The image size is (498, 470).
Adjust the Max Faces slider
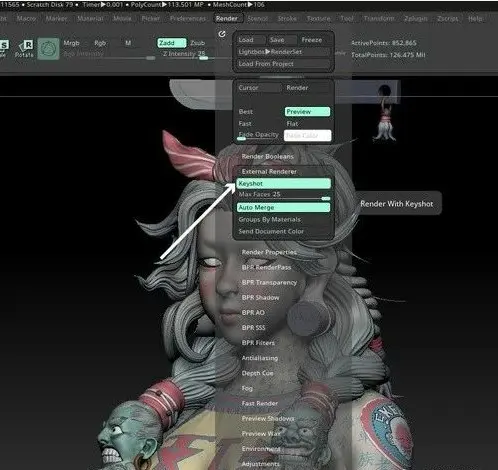click(x=284, y=195)
